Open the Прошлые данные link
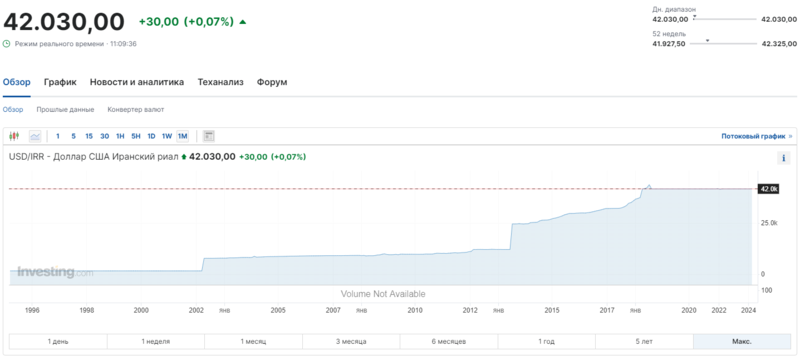800x361 pixels. (x=65, y=110)
